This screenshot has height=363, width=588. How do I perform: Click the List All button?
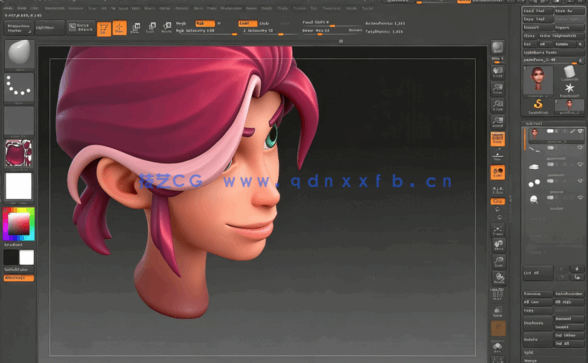click(538, 273)
